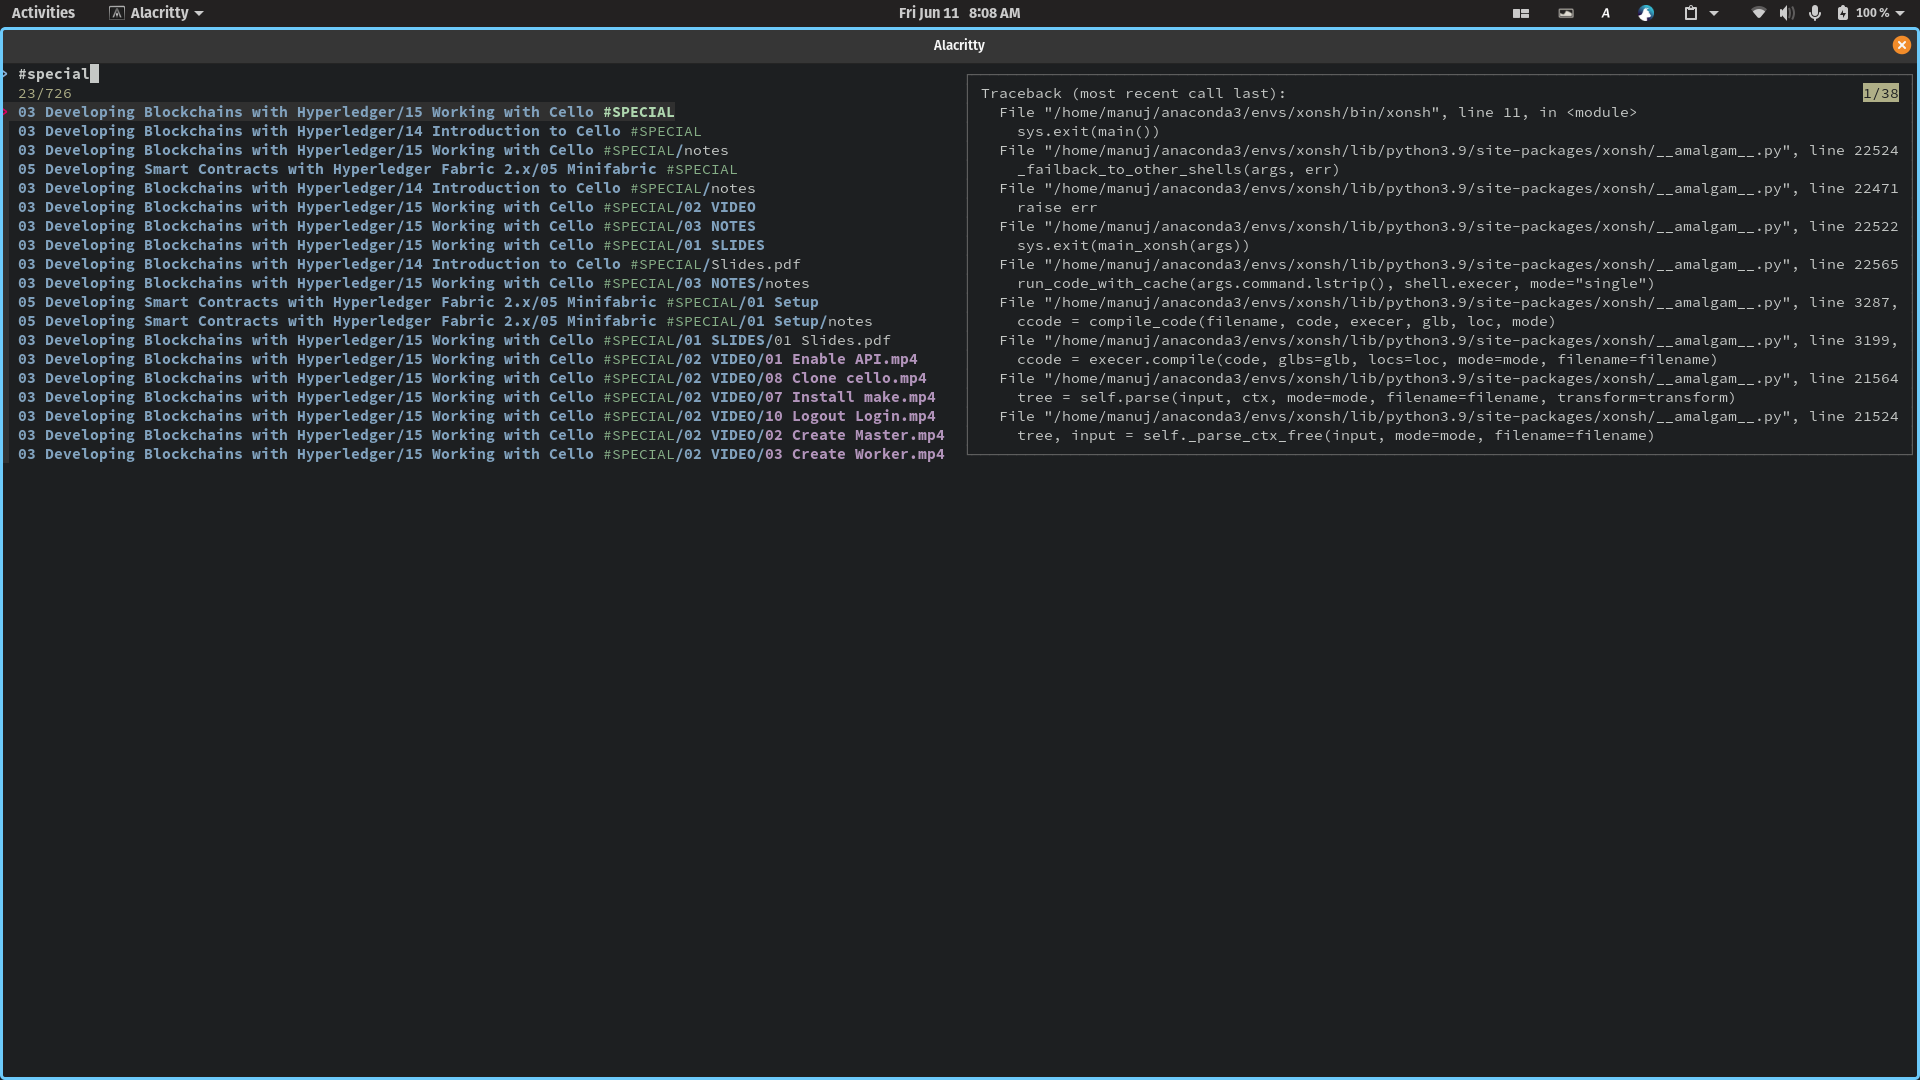Open the Activities overview

(x=43, y=13)
